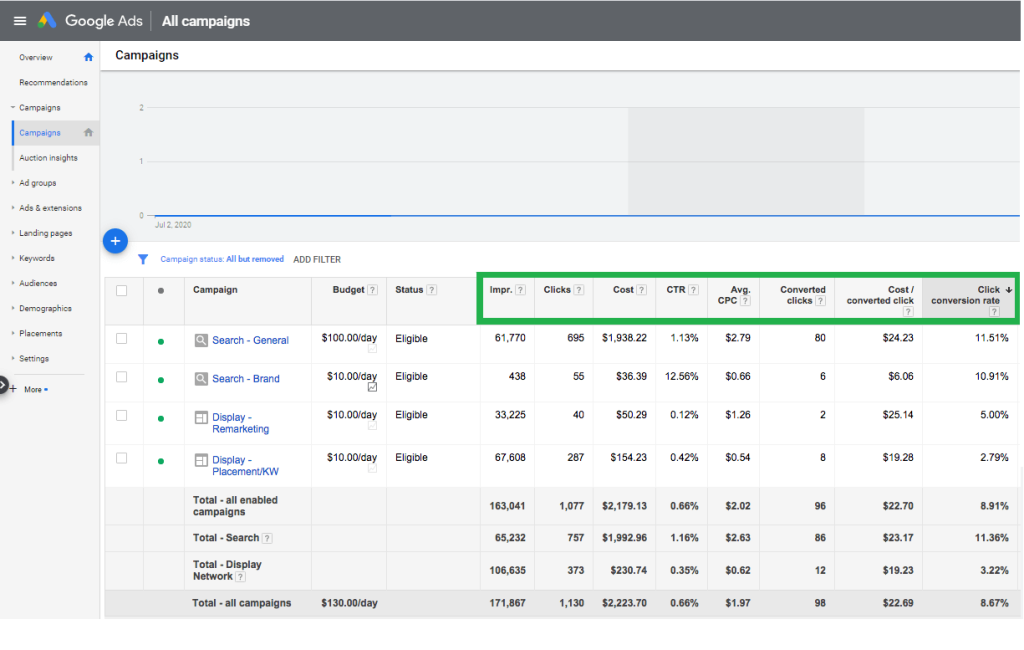Click the help icon beside Status header
This screenshot has width=1024, height=650.
(432, 290)
